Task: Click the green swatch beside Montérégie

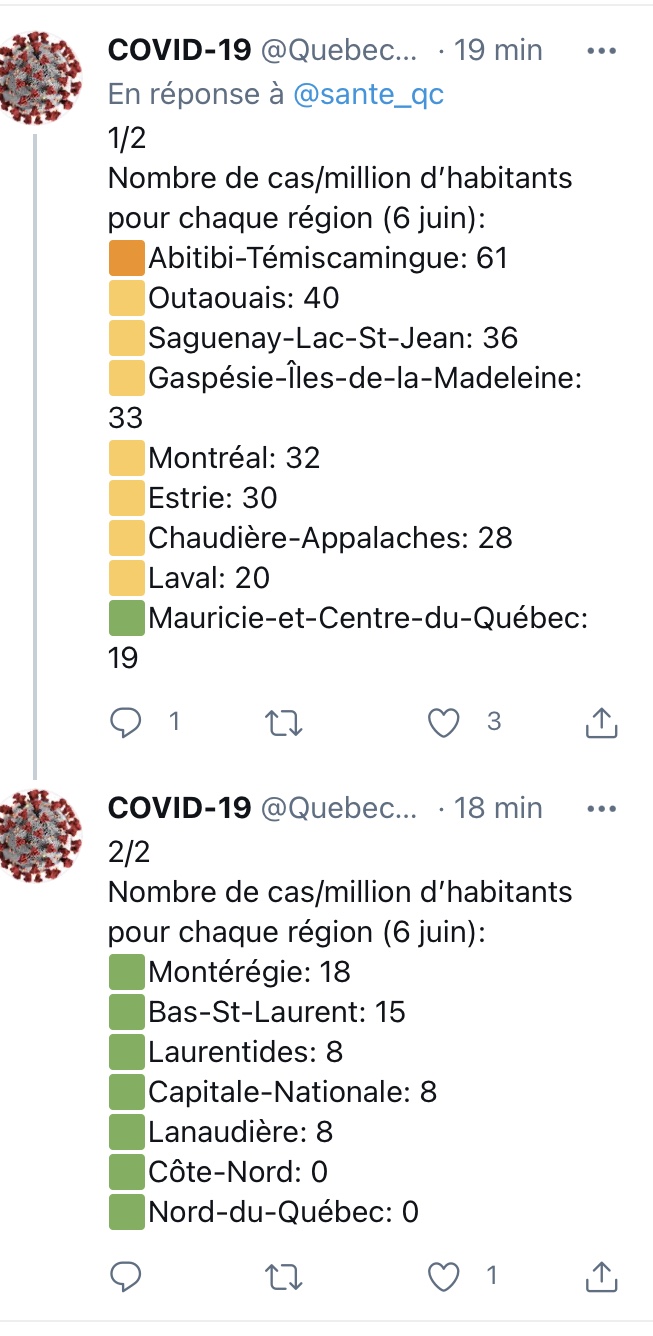Action: 125,971
